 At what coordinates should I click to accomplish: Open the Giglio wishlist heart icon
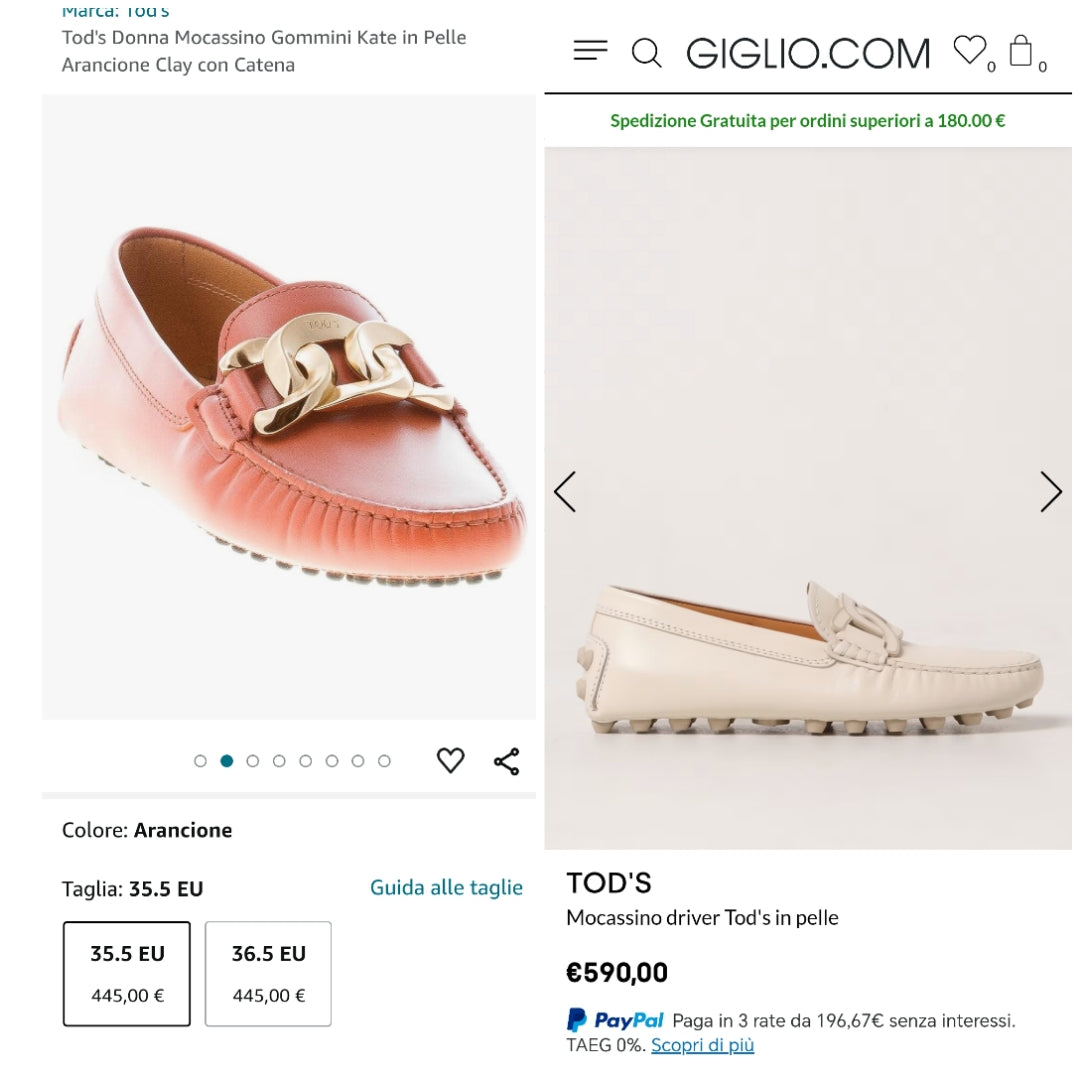968,50
